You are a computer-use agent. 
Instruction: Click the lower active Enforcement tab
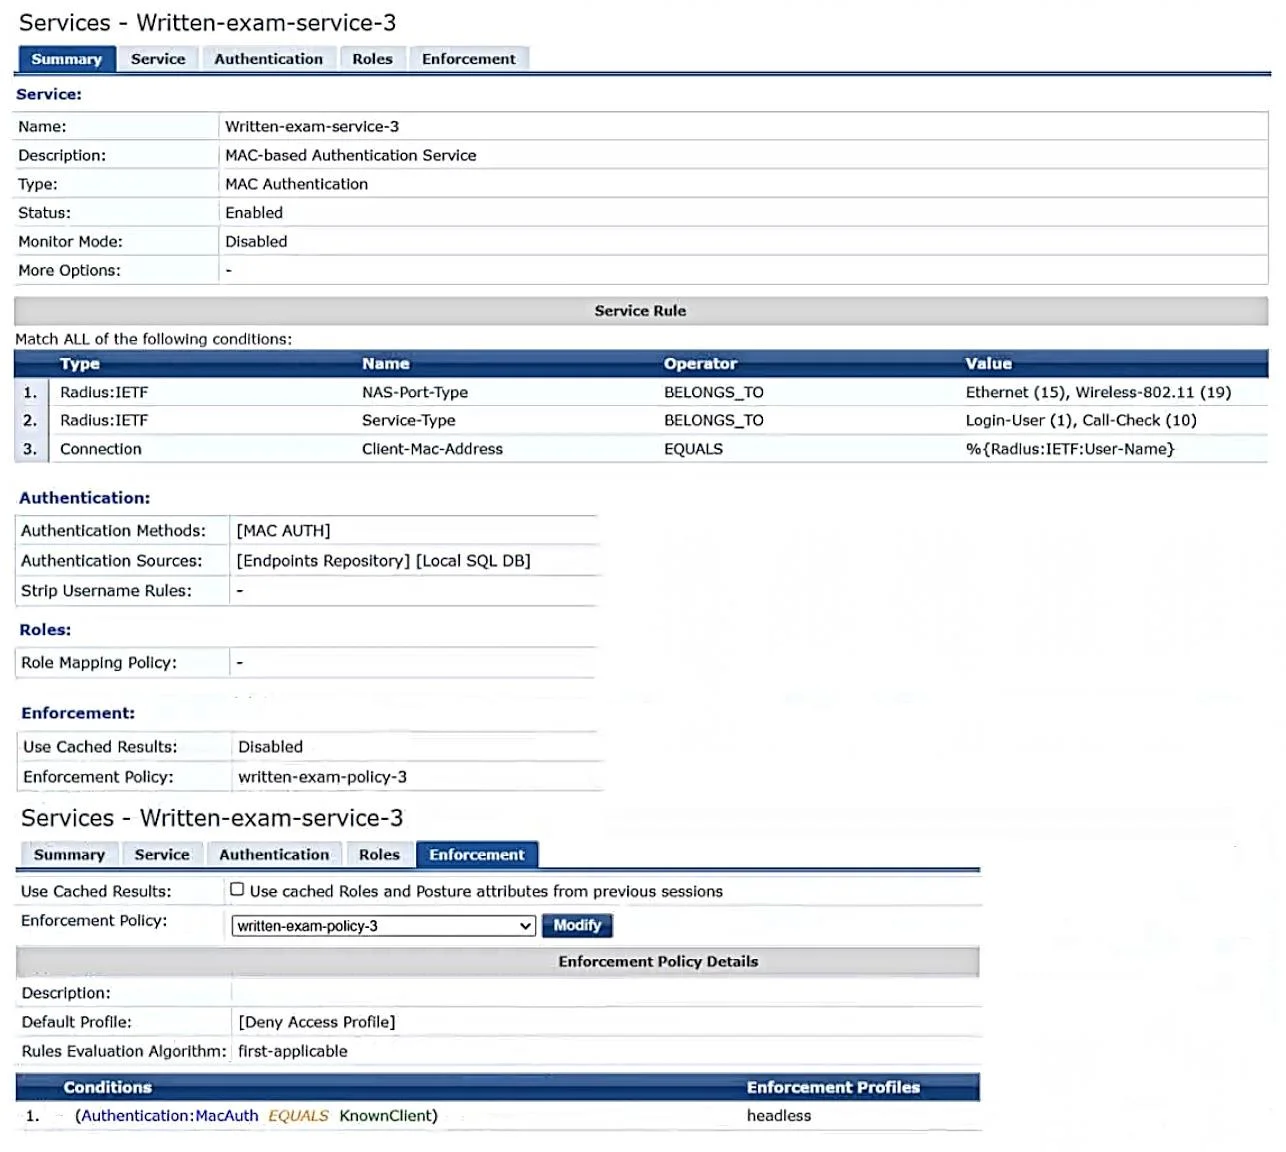click(477, 854)
